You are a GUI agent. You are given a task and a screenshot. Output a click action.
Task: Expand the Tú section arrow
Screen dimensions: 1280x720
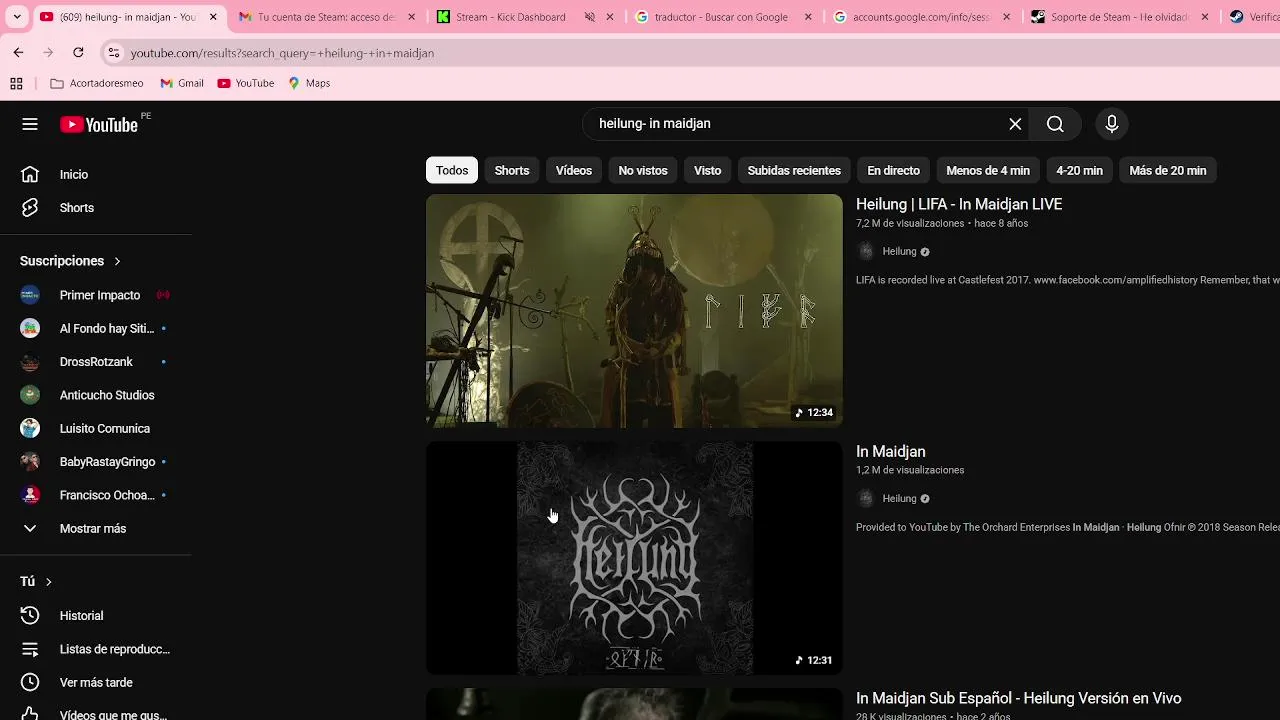pyautogui.click(x=48, y=581)
